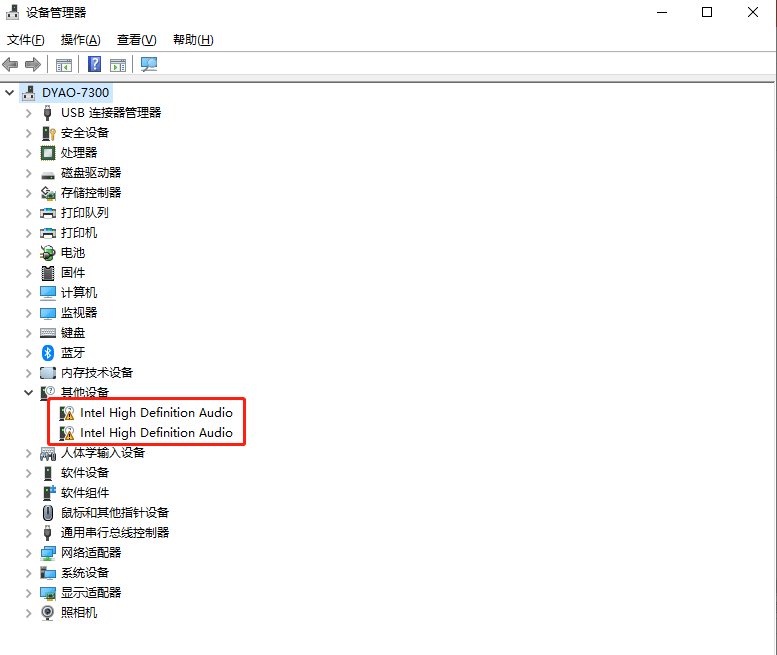Screen dimensions: 777x655
Task: Select the 软件设备 label
Action: pyautogui.click(x=85, y=473)
